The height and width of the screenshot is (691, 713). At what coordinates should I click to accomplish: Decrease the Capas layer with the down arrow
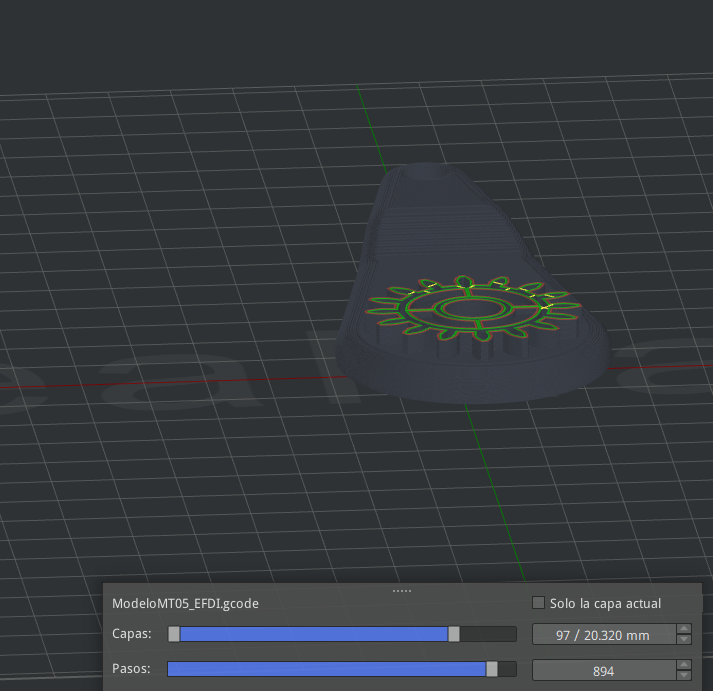tap(684, 640)
